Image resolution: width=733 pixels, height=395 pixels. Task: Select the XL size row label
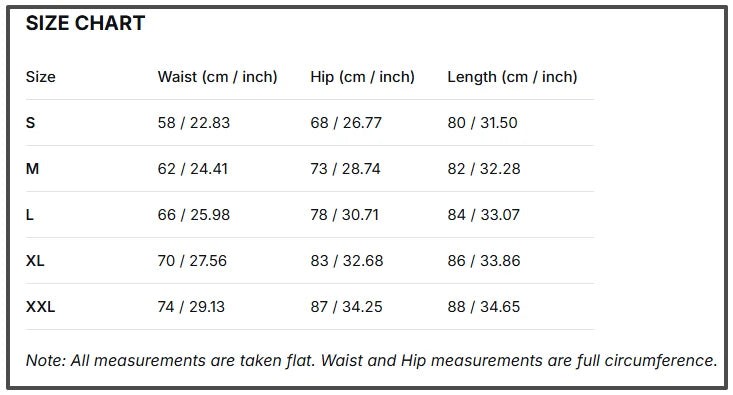(x=35, y=260)
